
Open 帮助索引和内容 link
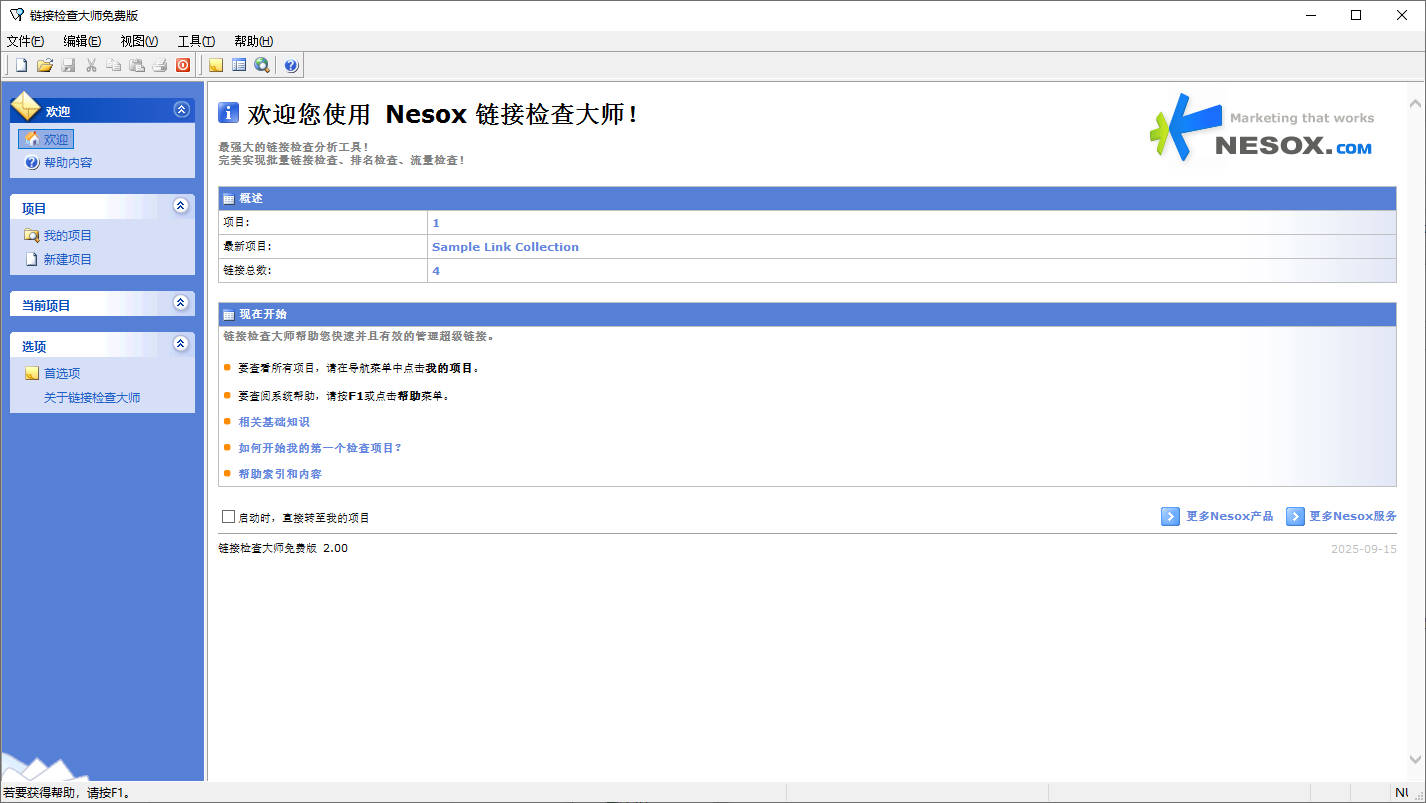(280, 474)
